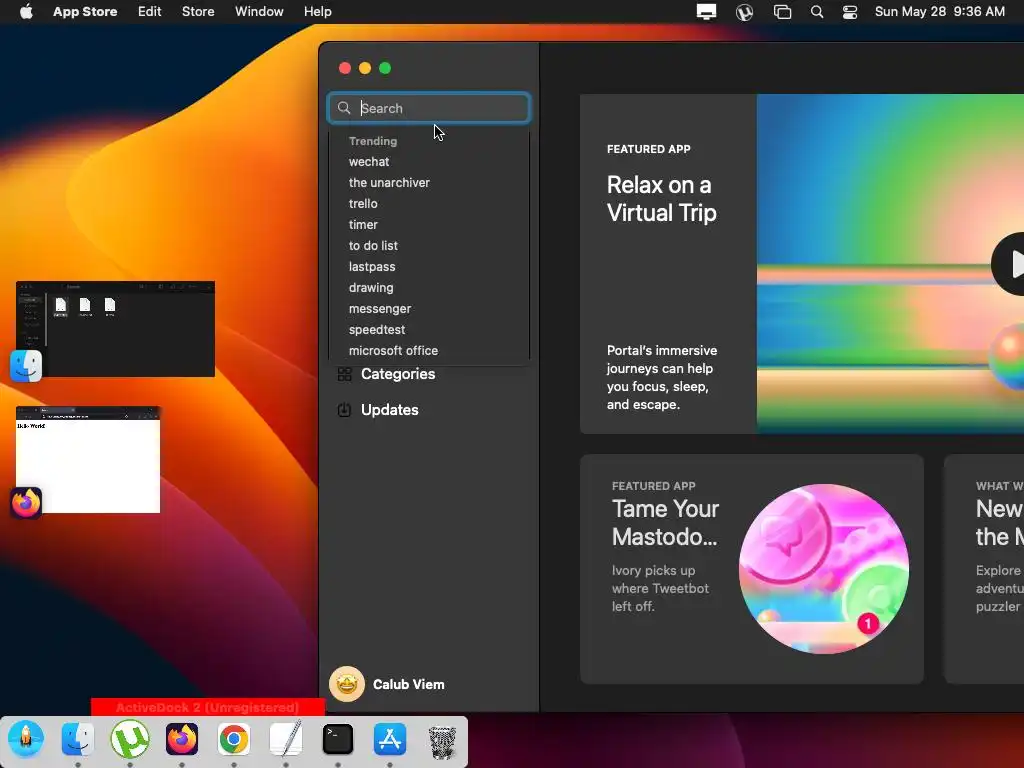Minimize the App Store window with yellow button
This screenshot has width=1024, height=768.
coord(365,68)
